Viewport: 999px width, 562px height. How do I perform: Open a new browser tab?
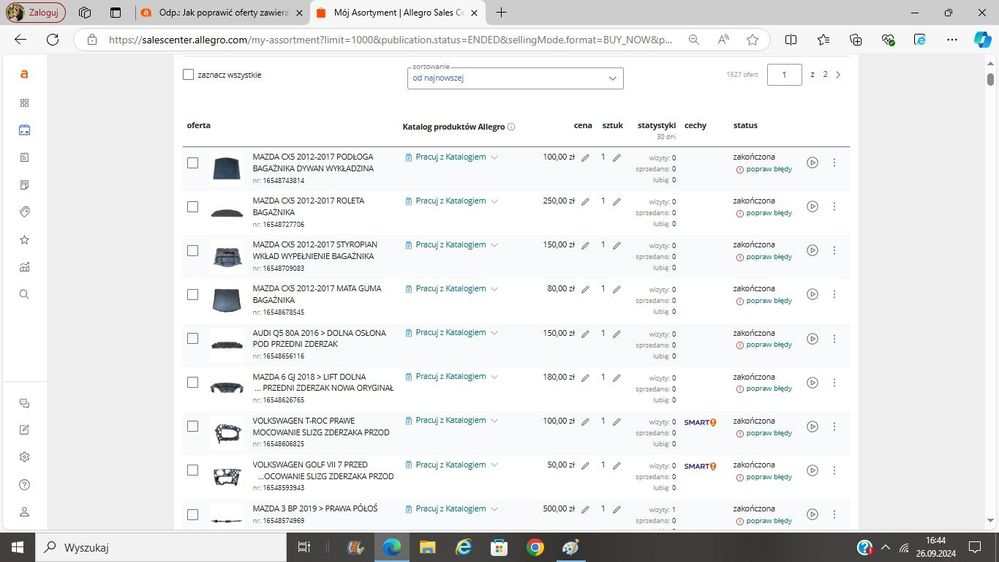pos(501,13)
